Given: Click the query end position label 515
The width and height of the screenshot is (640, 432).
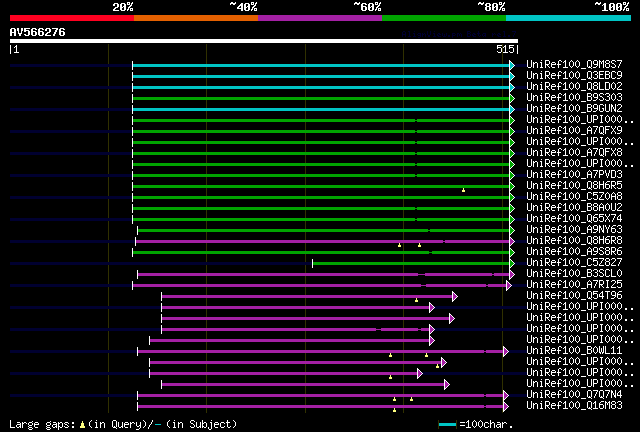Looking at the screenshot, I should [505, 49].
